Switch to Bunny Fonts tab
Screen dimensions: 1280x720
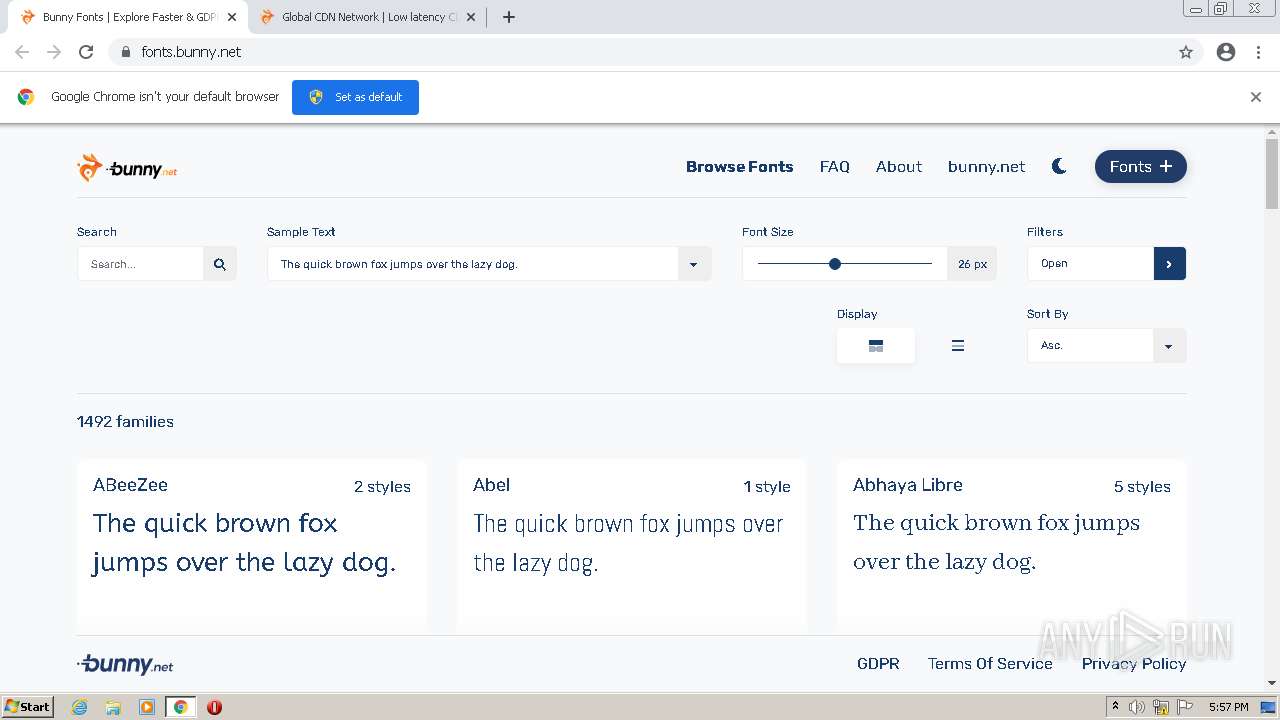tap(128, 17)
